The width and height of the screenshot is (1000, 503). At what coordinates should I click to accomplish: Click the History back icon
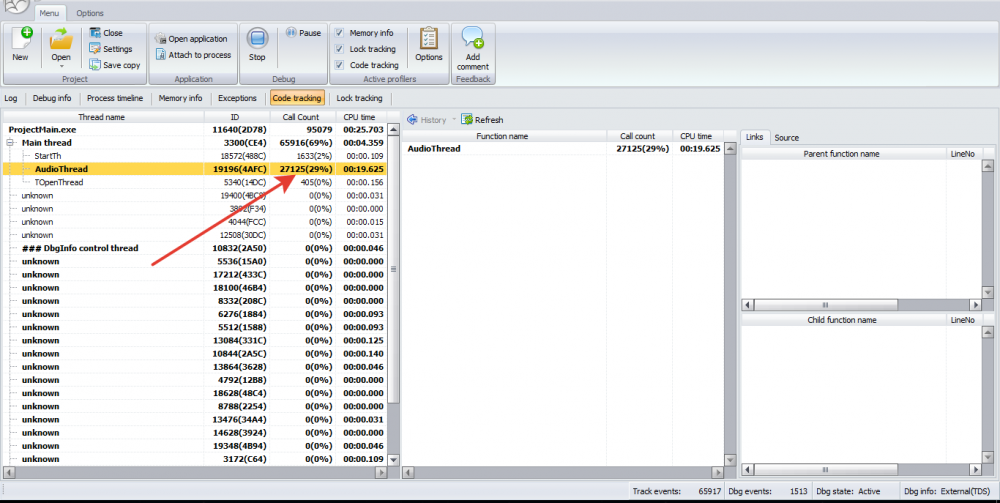coord(412,120)
